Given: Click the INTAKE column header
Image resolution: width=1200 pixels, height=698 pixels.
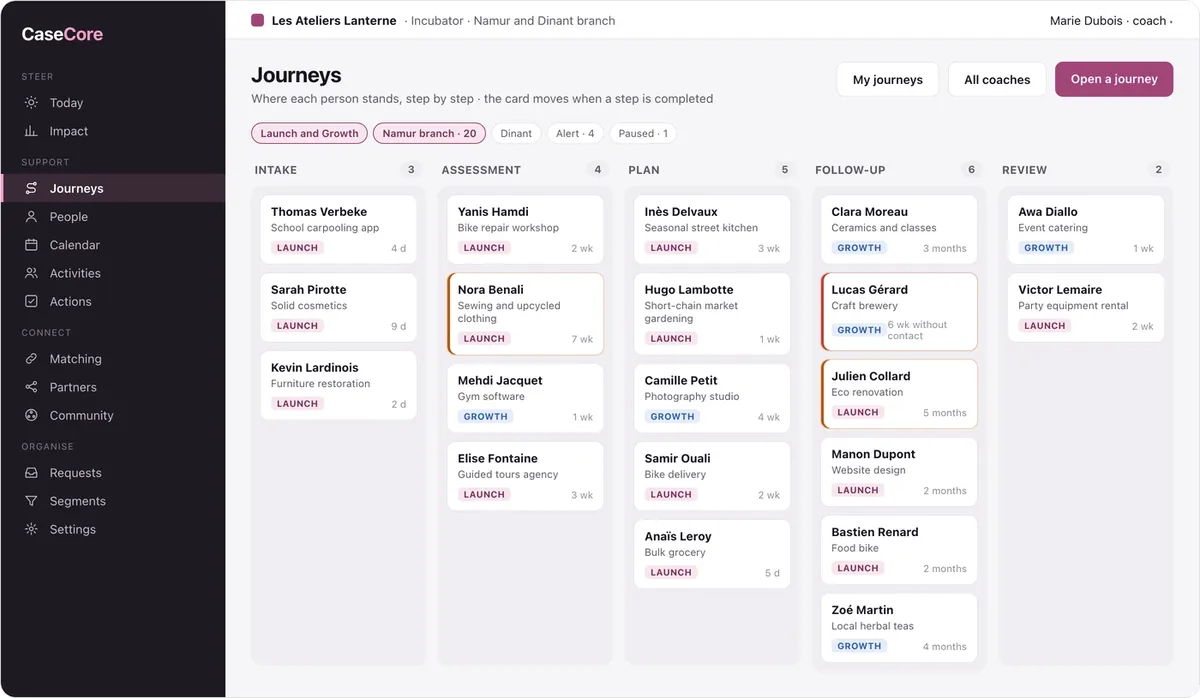Looking at the screenshot, I should (x=276, y=170).
